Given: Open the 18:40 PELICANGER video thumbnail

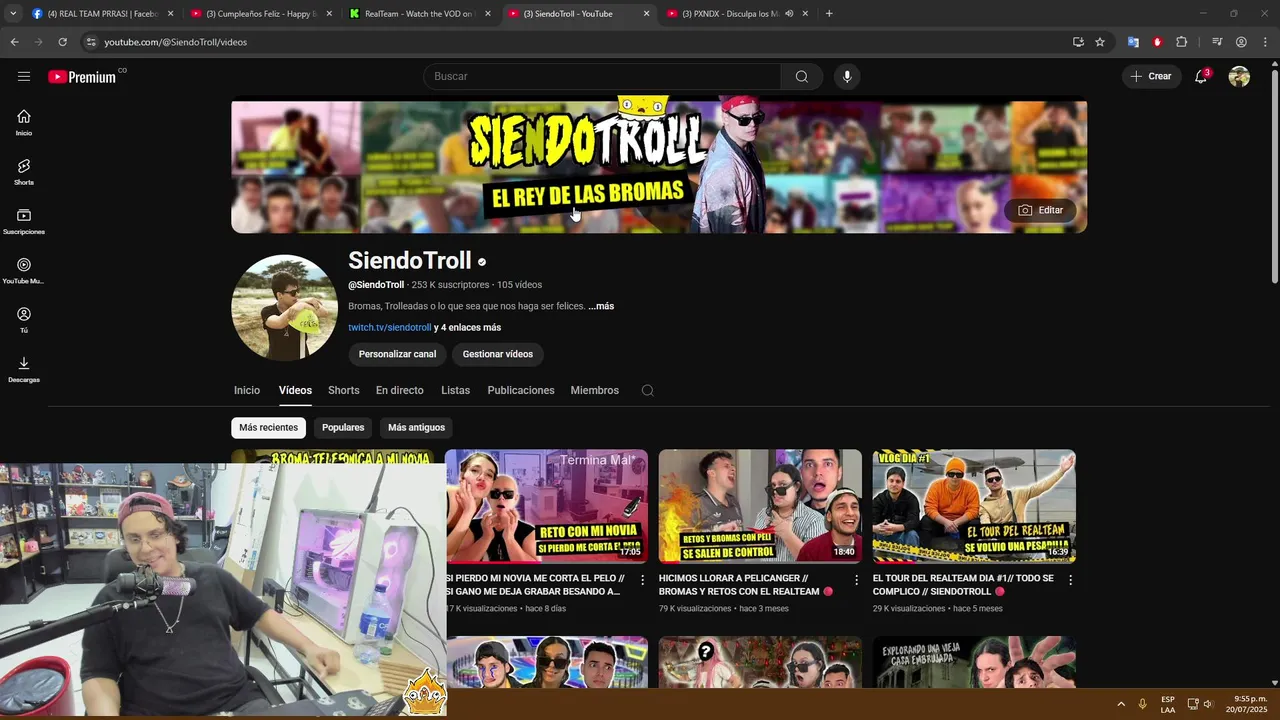Looking at the screenshot, I should (x=760, y=506).
